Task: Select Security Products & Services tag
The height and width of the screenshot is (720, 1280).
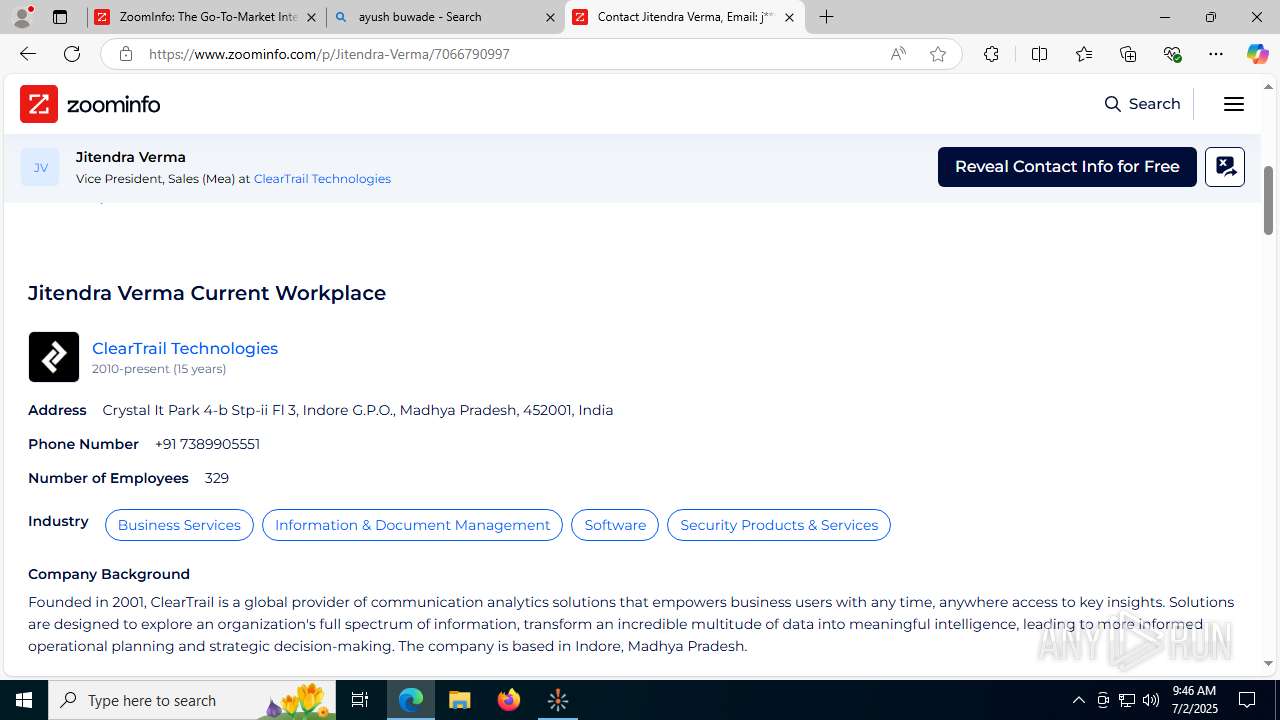Action: pyautogui.click(x=779, y=525)
